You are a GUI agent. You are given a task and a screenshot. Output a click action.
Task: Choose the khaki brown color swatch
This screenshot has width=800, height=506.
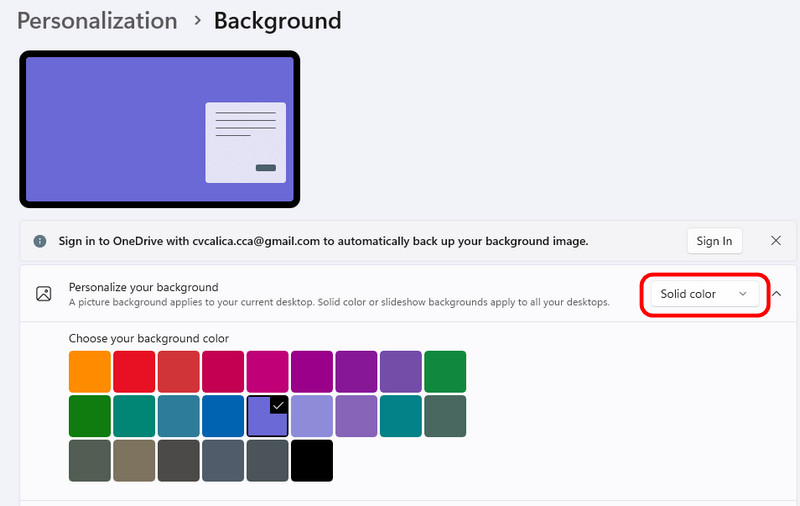point(134,461)
